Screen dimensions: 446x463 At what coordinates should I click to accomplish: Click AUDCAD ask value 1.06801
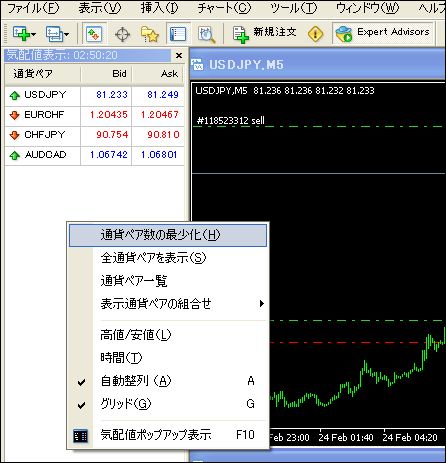(159, 155)
